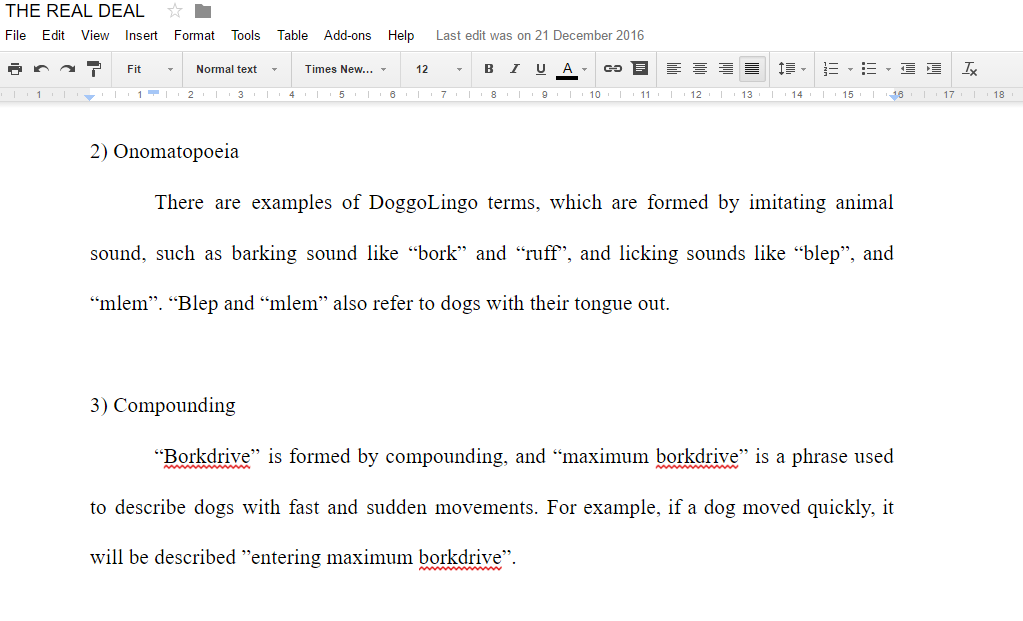This screenshot has width=1023, height=621.
Task: Redo the last undone action
Action: [67, 69]
